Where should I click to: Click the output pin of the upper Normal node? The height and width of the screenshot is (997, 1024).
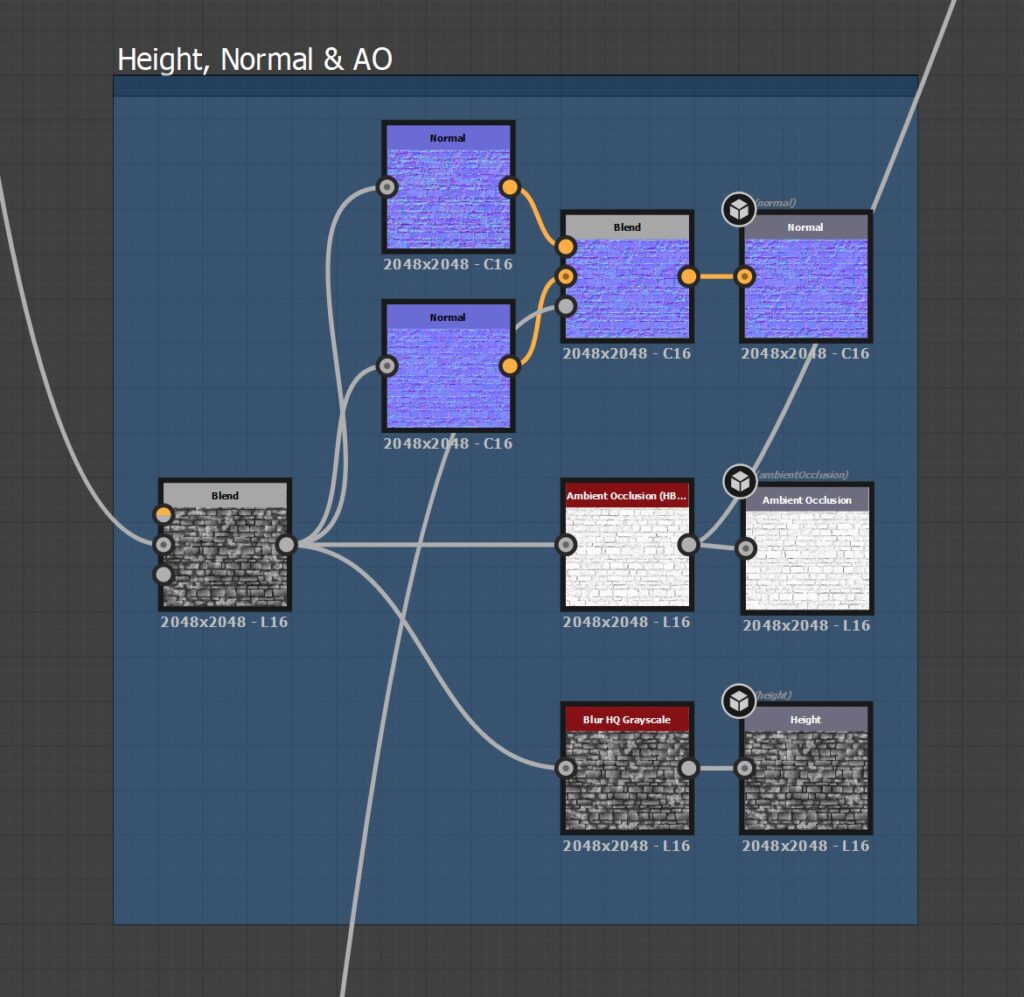coord(511,187)
